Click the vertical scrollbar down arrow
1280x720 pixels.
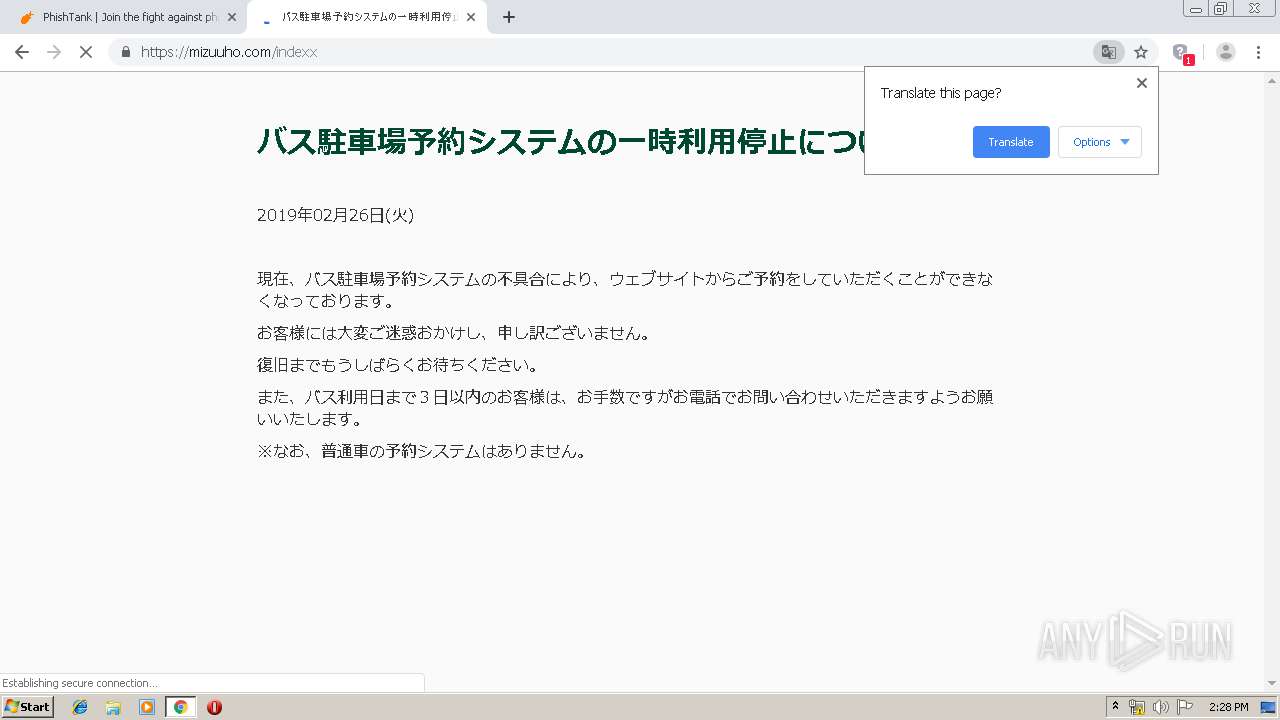1272,684
